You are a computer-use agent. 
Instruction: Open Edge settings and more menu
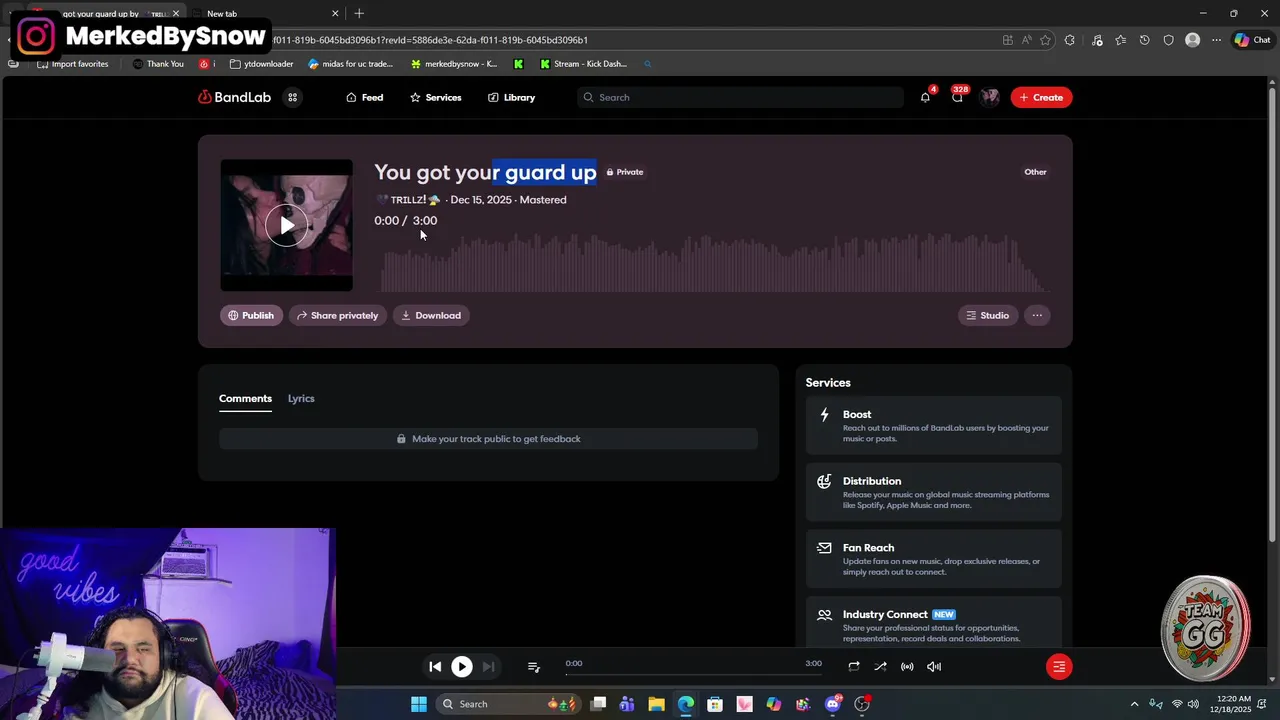pyautogui.click(x=1216, y=40)
